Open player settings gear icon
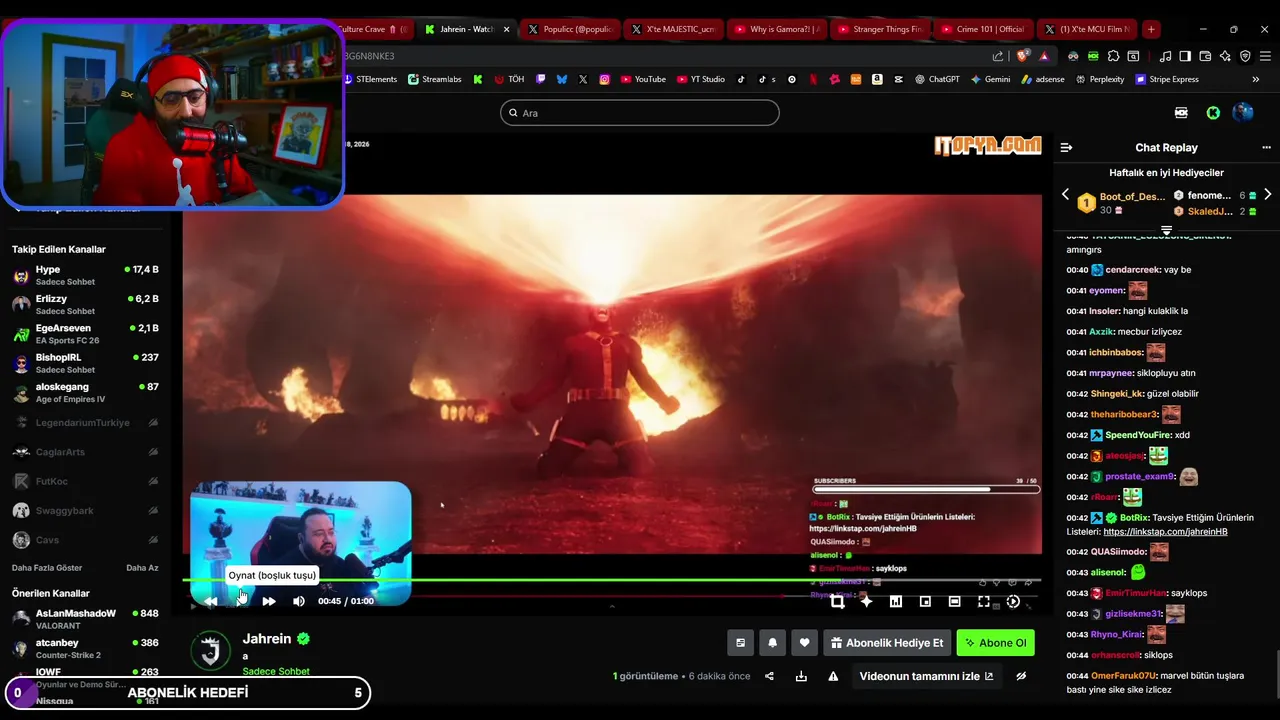Viewport: 1280px width, 720px height. click(x=1013, y=601)
